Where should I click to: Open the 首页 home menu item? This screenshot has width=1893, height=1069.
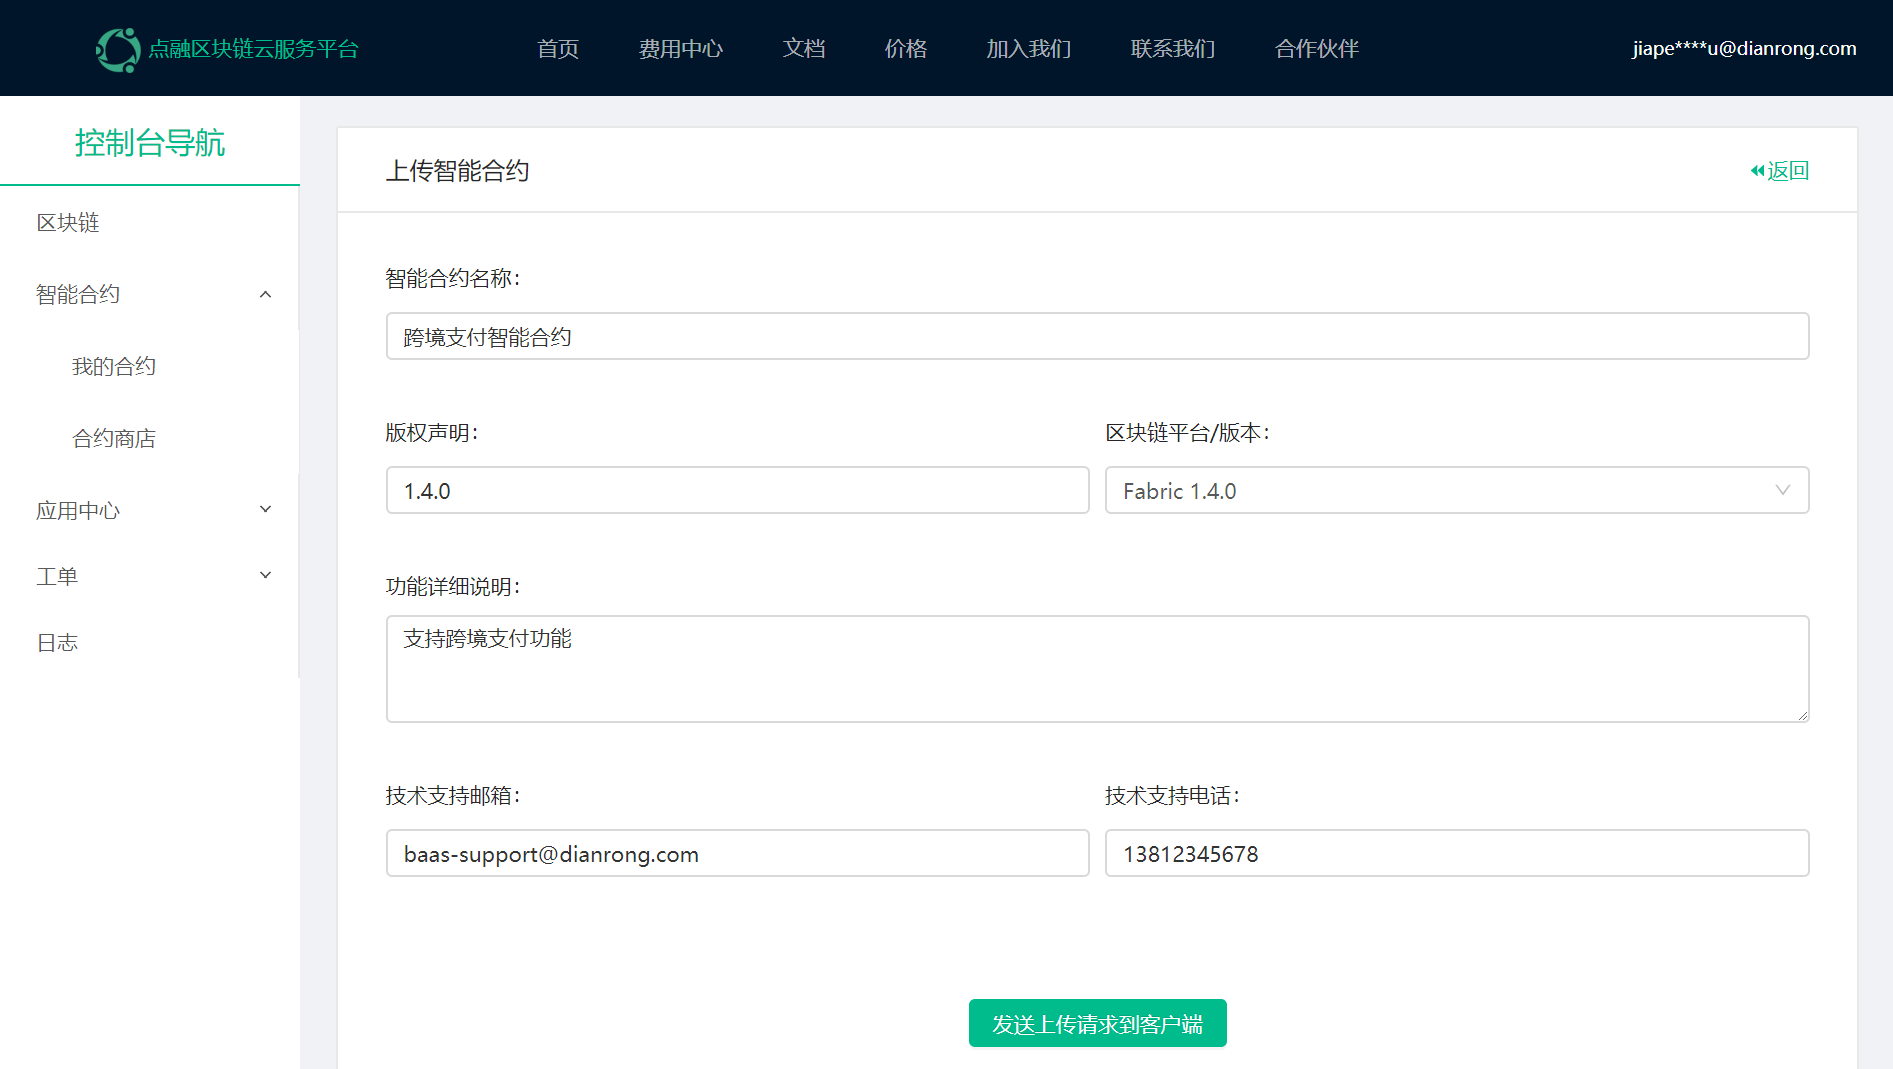(x=558, y=48)
